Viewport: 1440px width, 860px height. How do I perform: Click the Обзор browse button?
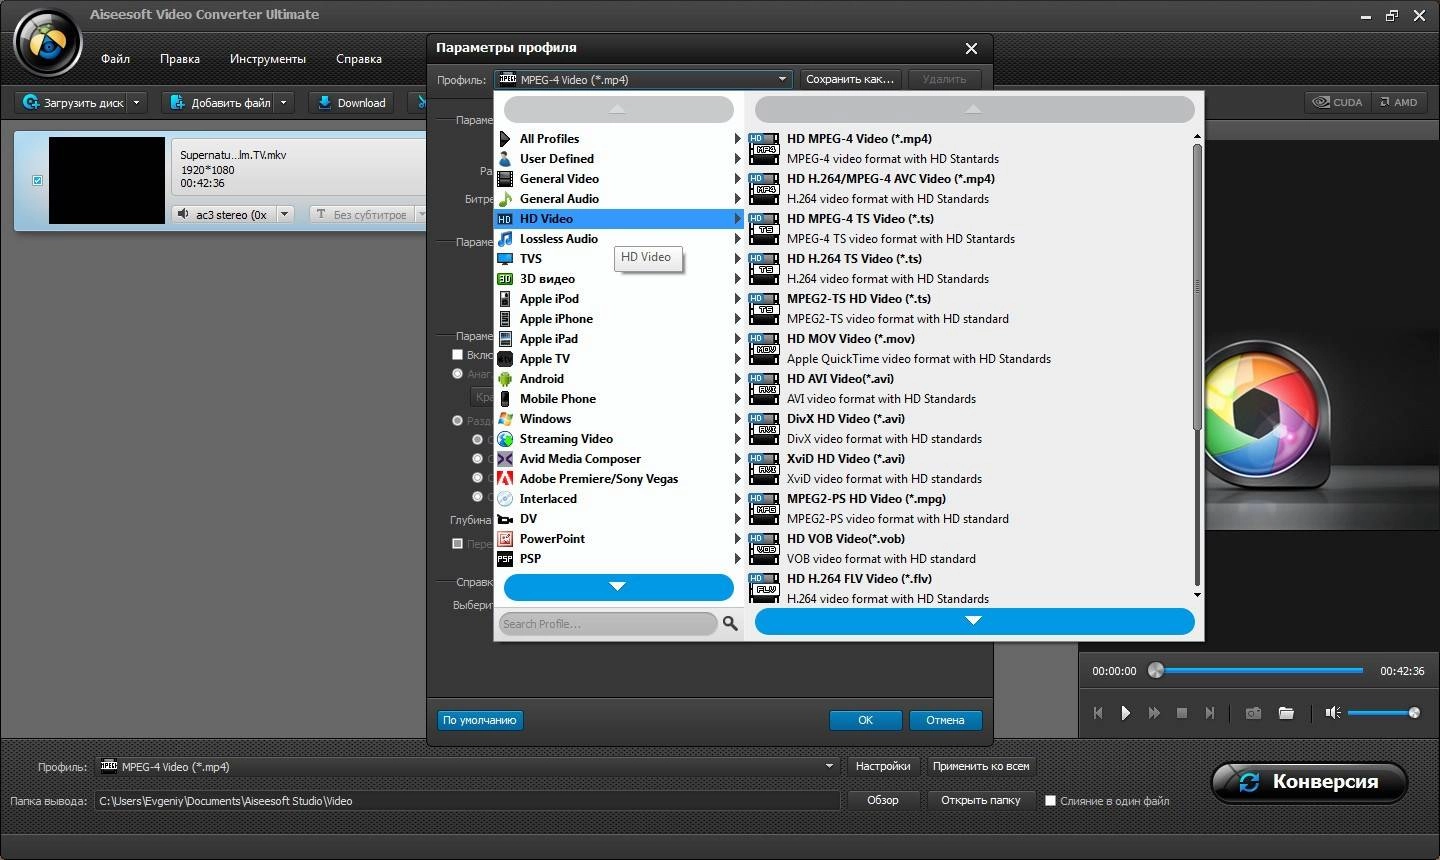883,801
